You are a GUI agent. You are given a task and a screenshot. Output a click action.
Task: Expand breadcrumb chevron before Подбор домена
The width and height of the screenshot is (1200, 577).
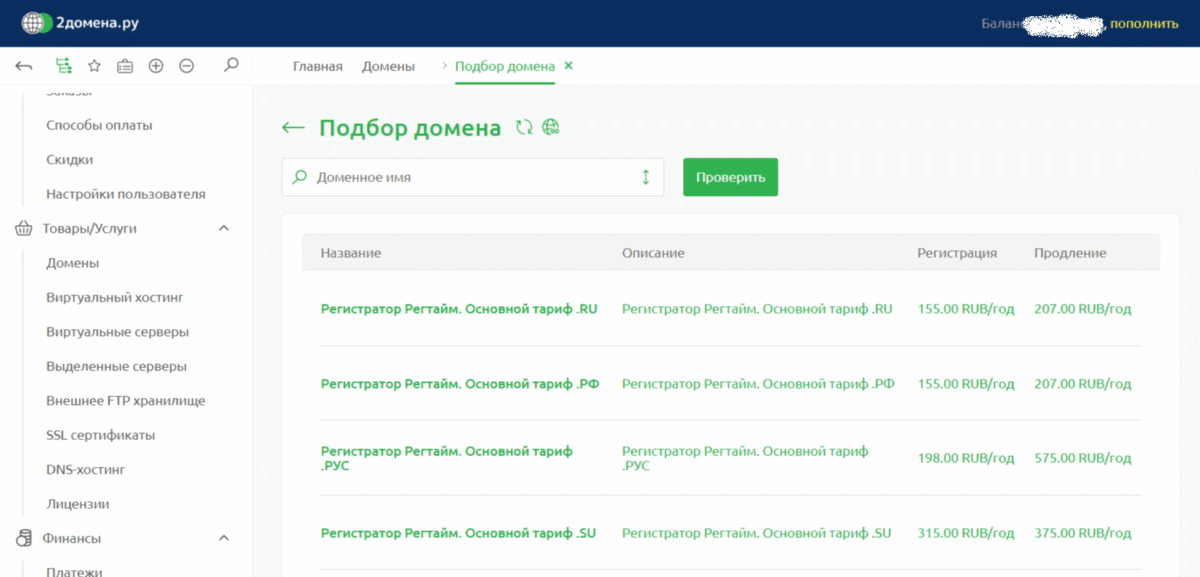444,66
